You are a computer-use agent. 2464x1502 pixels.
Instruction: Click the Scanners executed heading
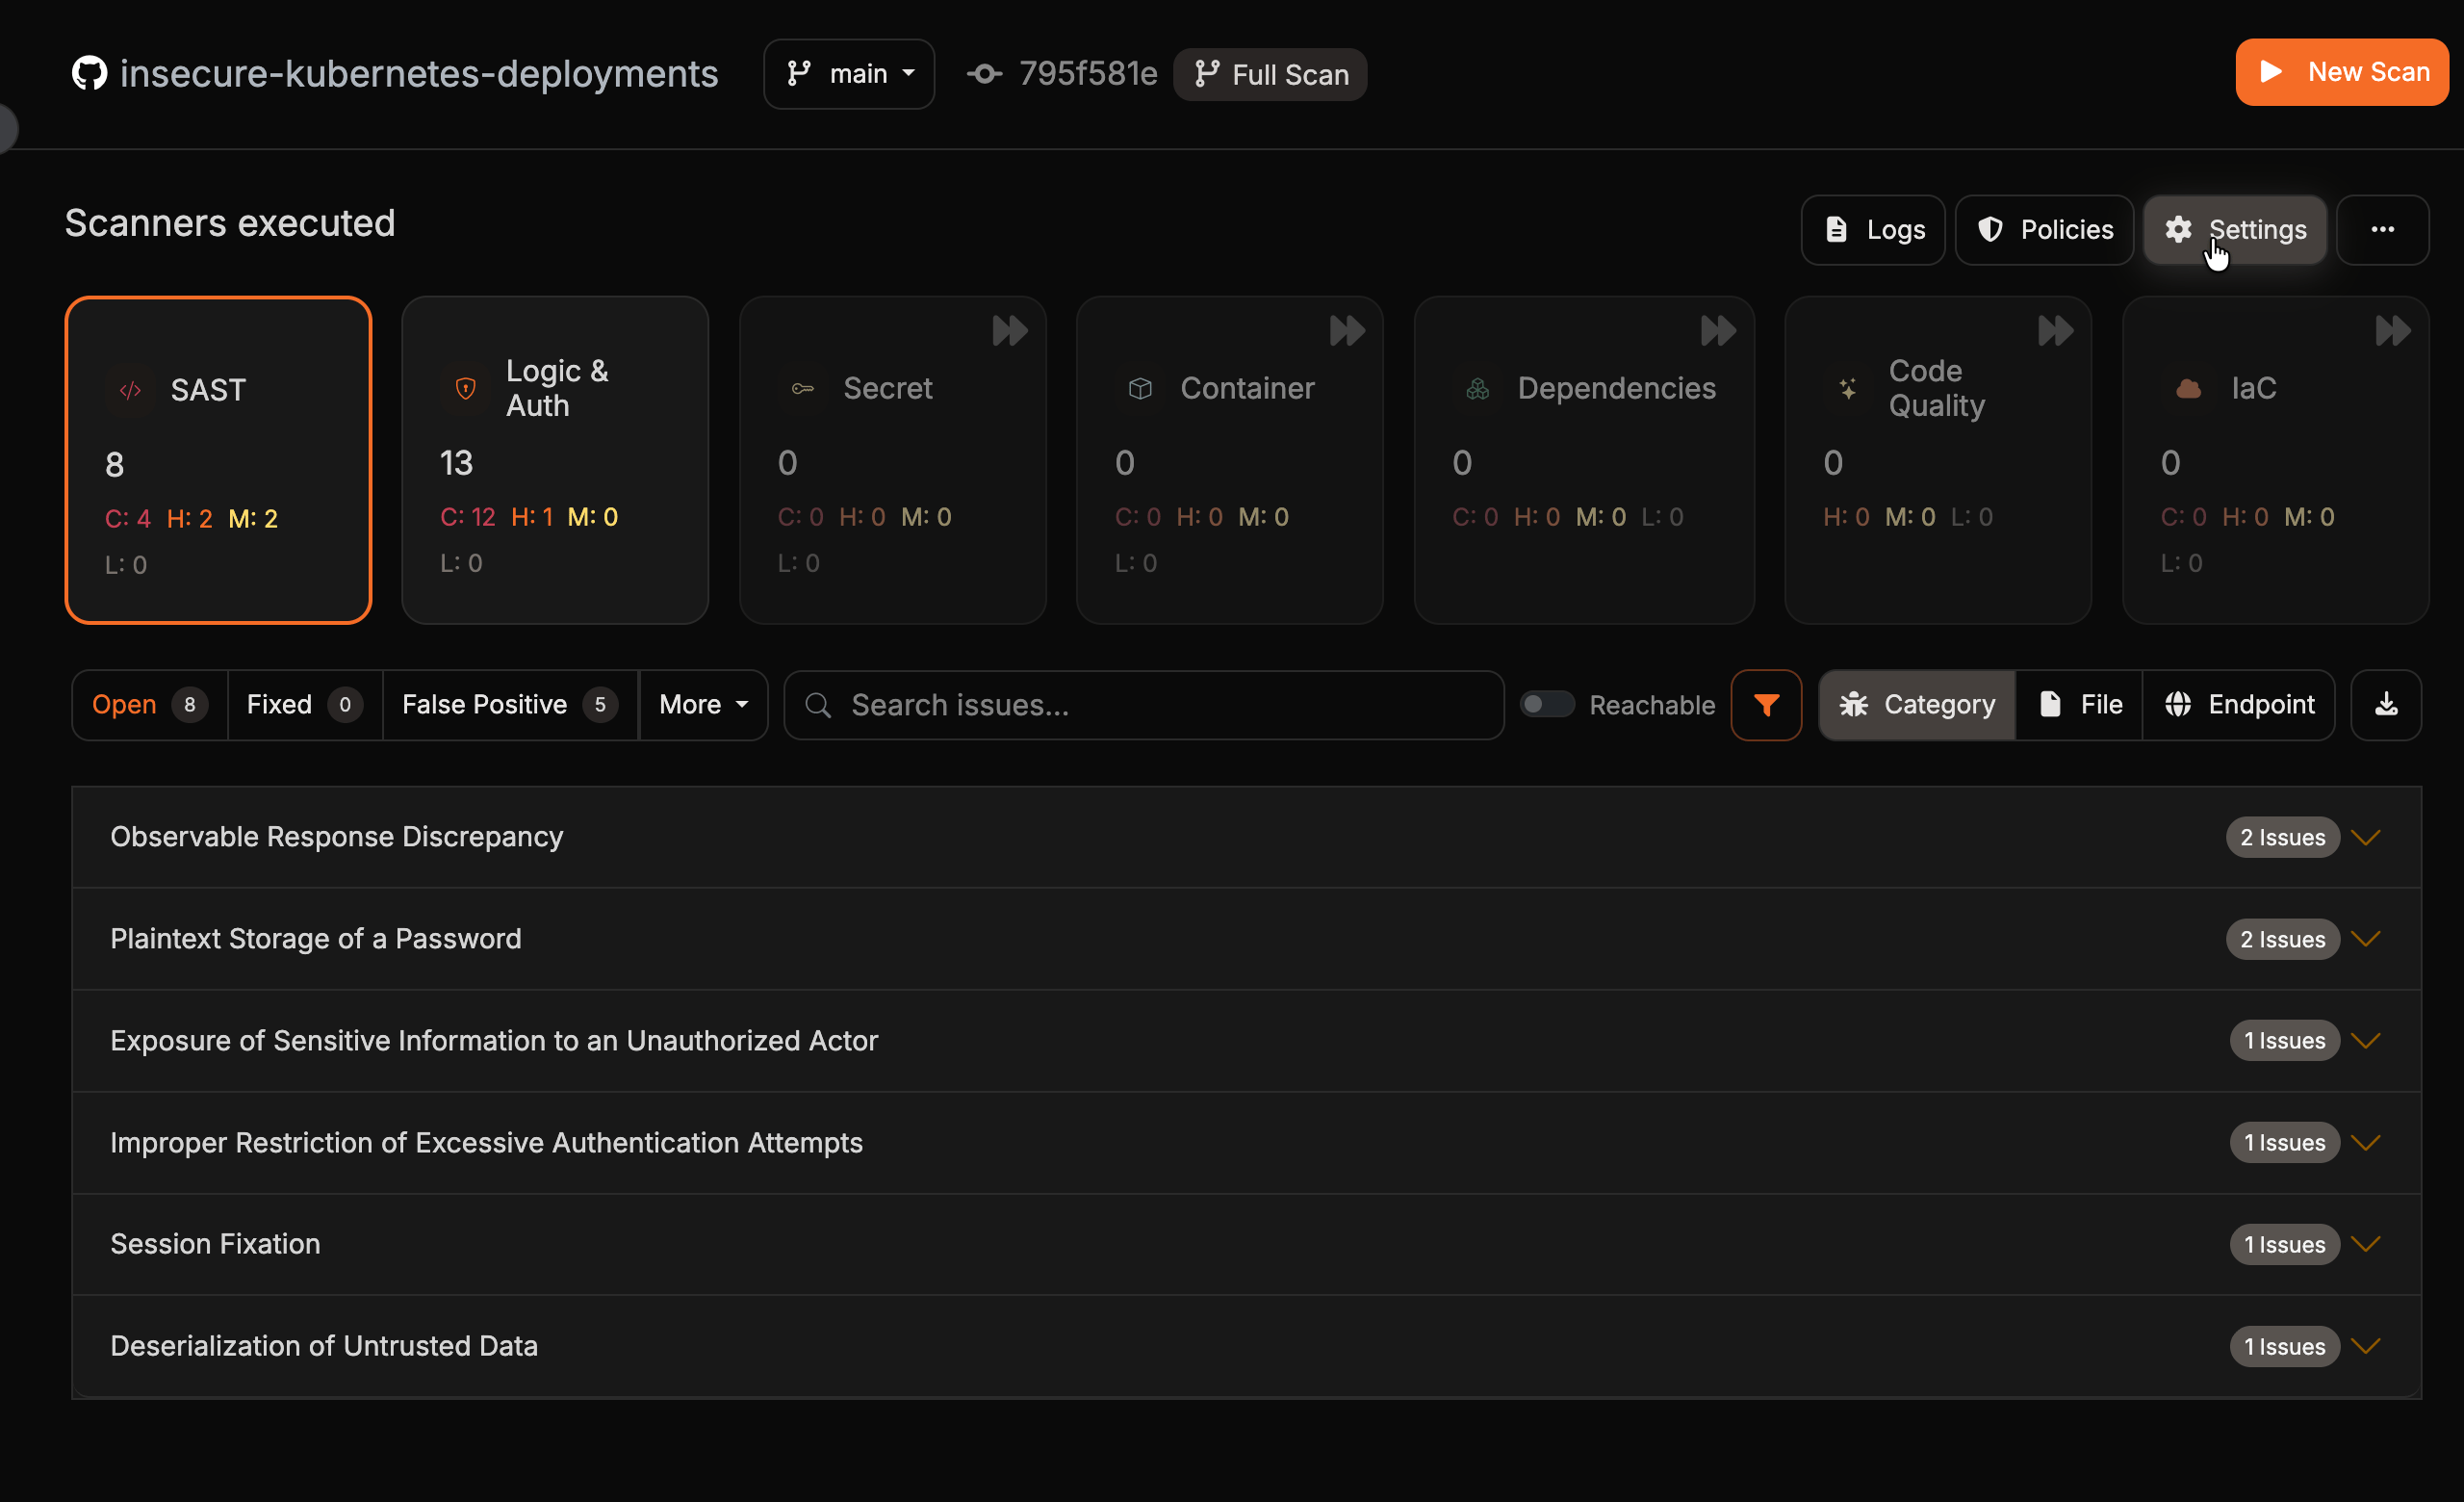230,223
